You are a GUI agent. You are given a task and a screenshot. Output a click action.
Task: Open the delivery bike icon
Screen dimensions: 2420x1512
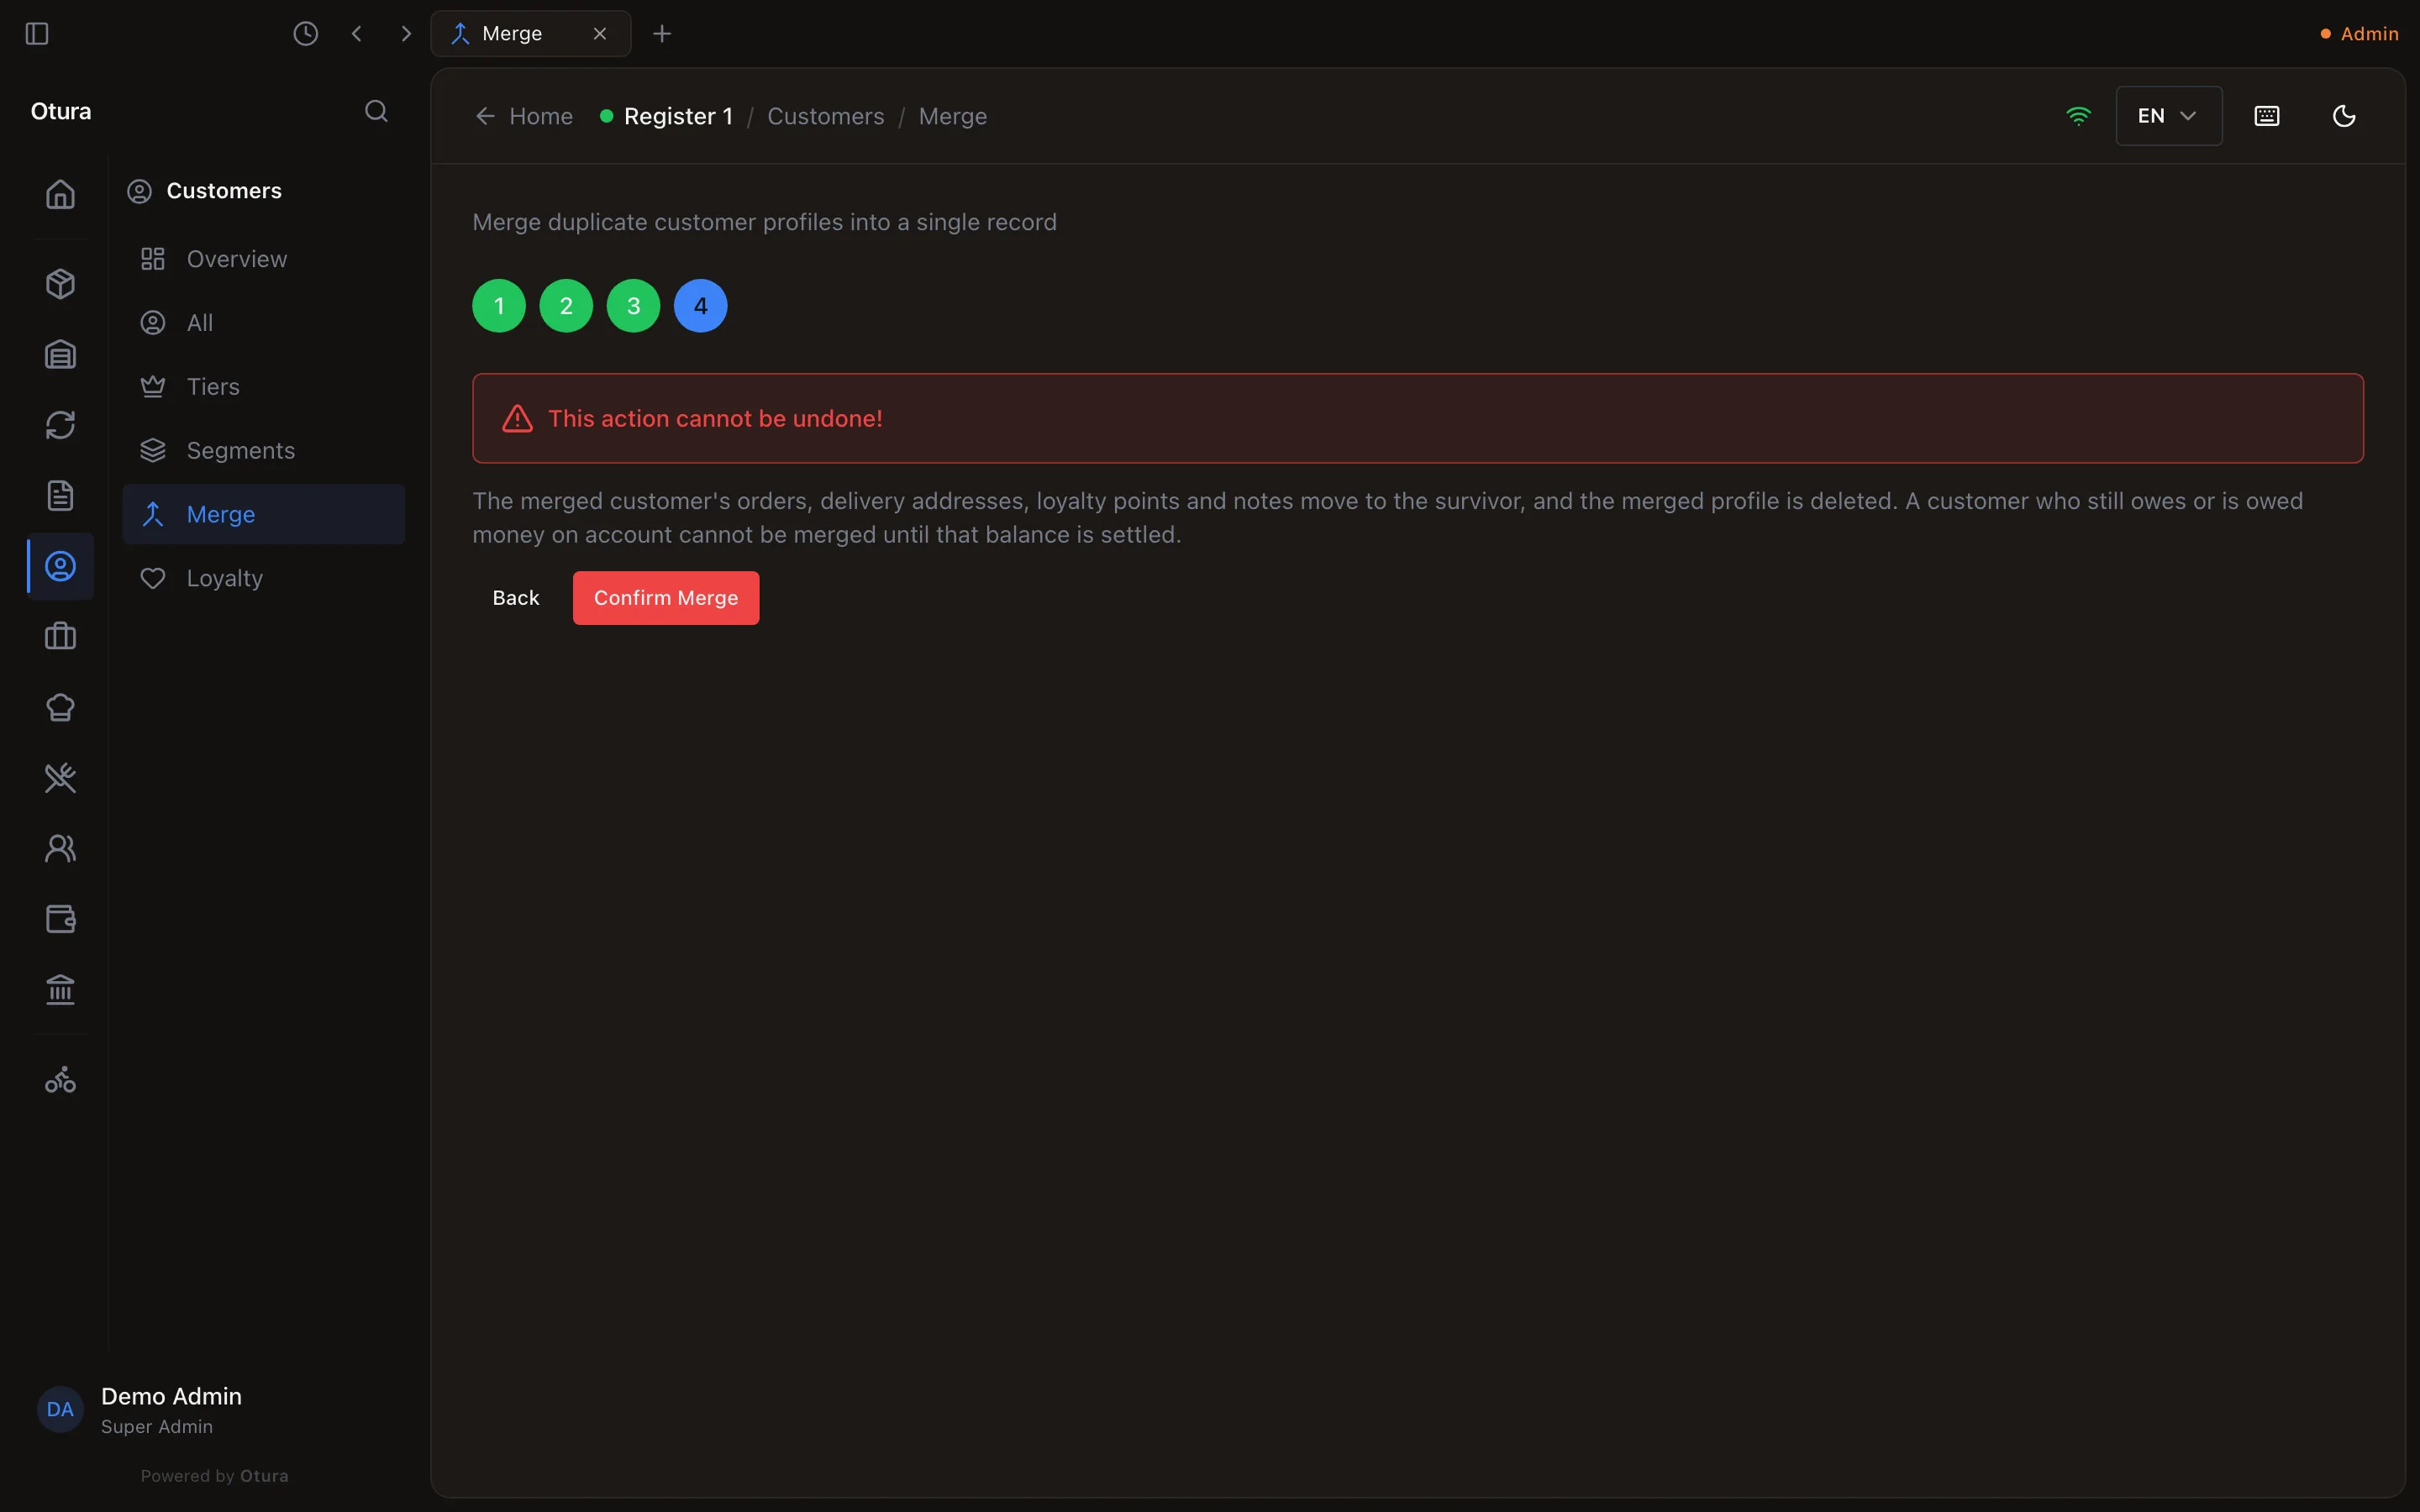[x=61, y=1080]
